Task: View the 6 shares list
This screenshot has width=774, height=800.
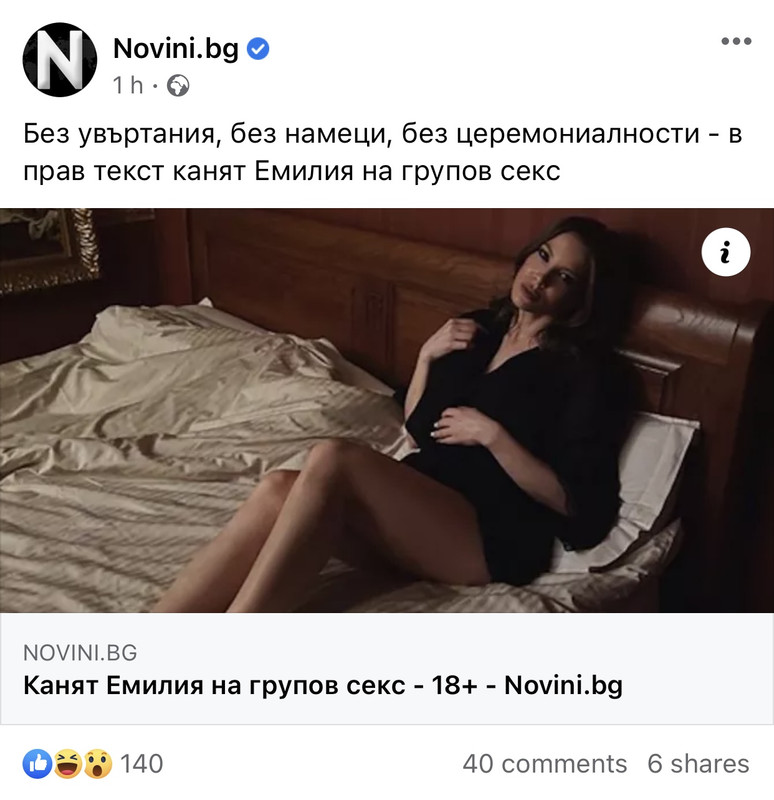Action: (x=698, y=764)
